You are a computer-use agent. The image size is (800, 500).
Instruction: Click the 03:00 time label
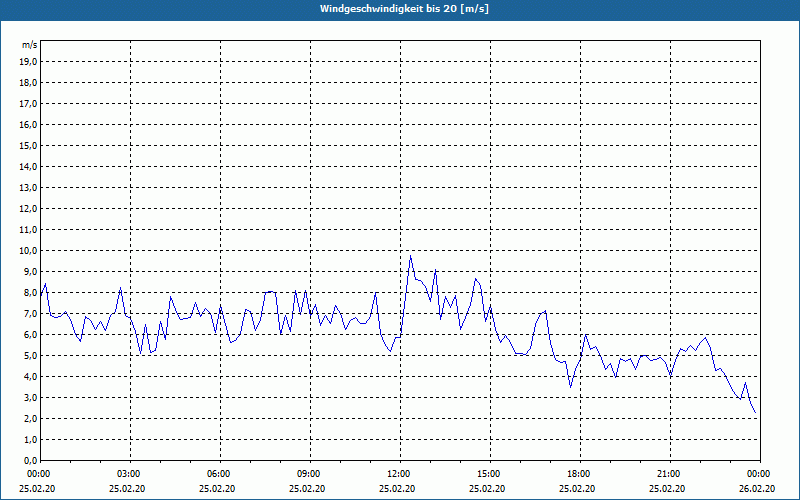(127, 474)
